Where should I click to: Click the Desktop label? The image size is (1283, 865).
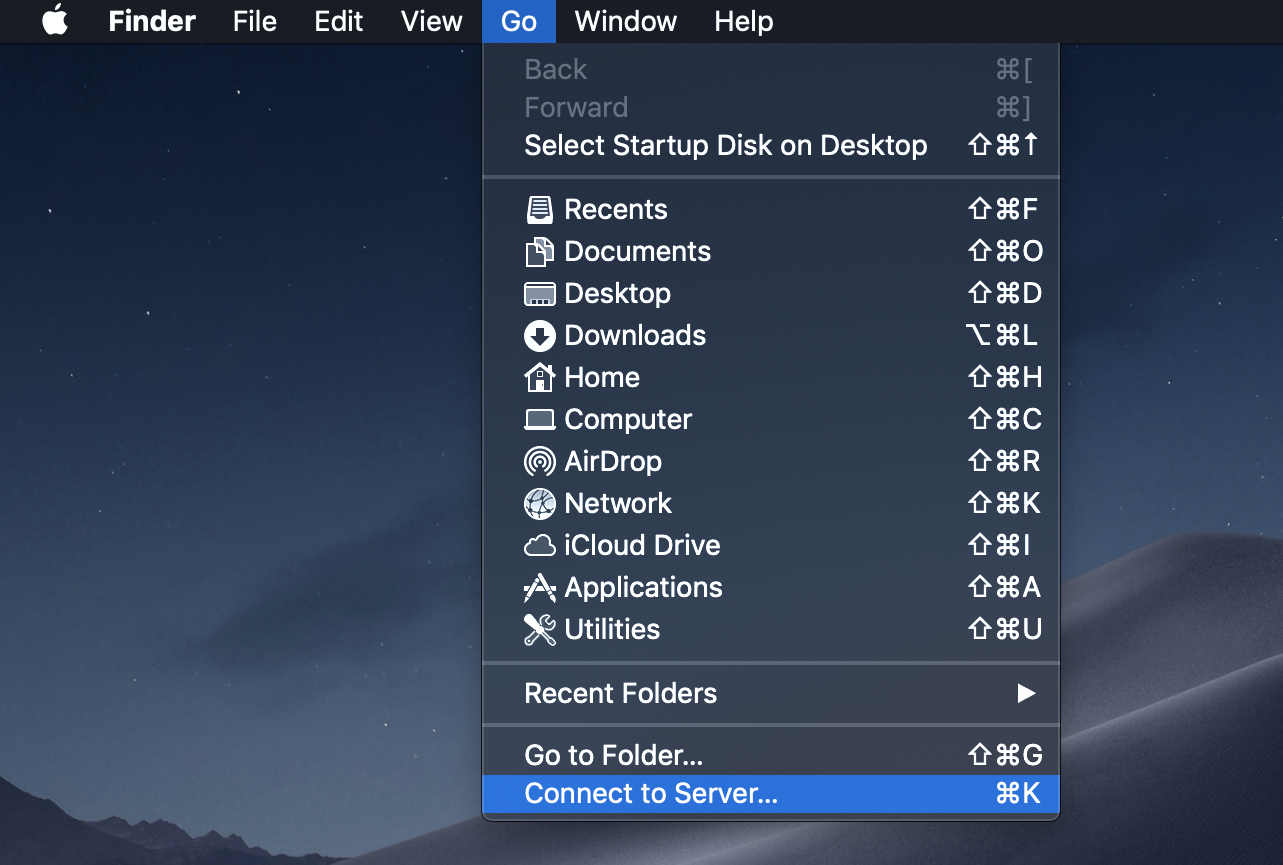617,294
